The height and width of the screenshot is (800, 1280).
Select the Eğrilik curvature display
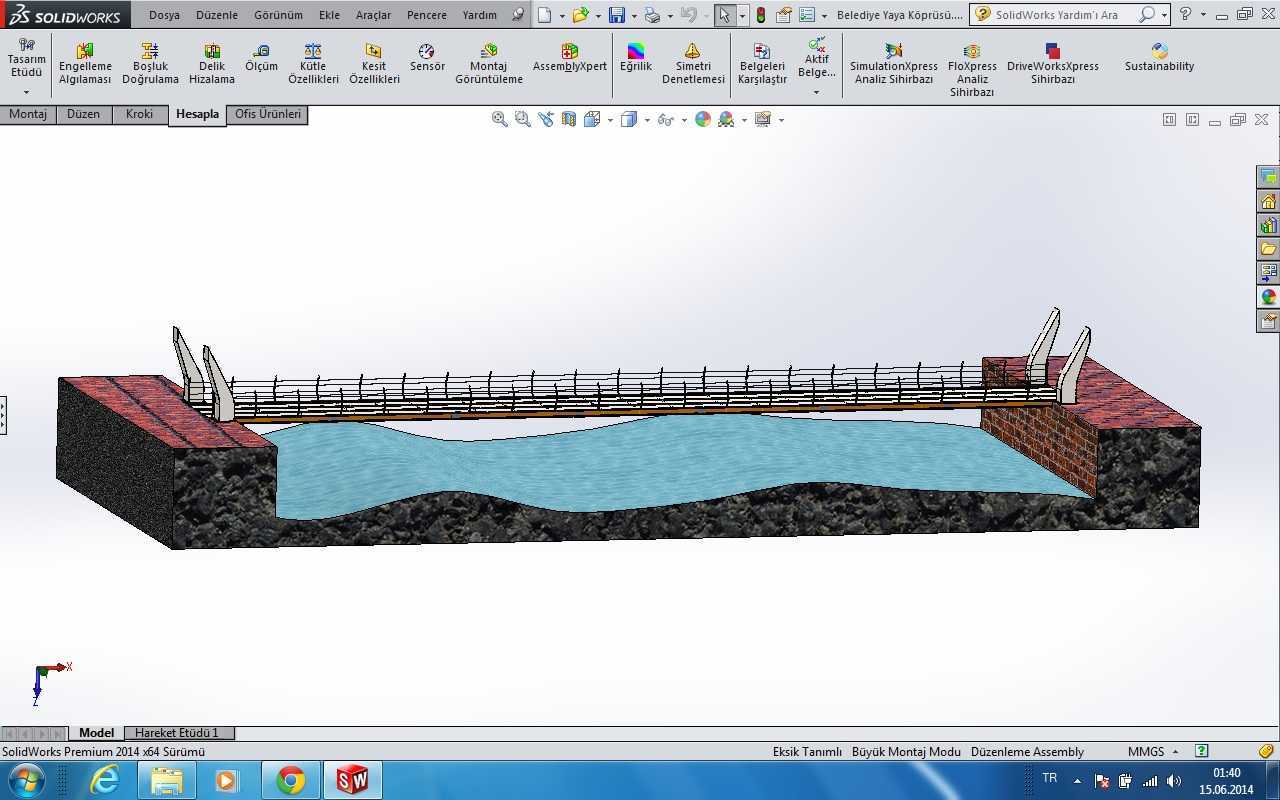tap(635, 58)
